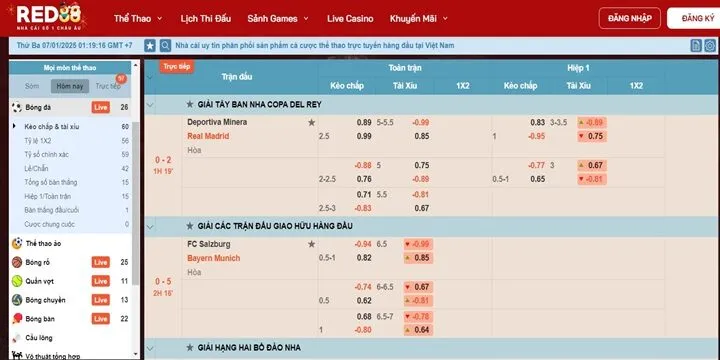Screen dimensions: 720x360
Task: Open the Khuyến Mãi dropdown menu
Action: tap(418, 19)
